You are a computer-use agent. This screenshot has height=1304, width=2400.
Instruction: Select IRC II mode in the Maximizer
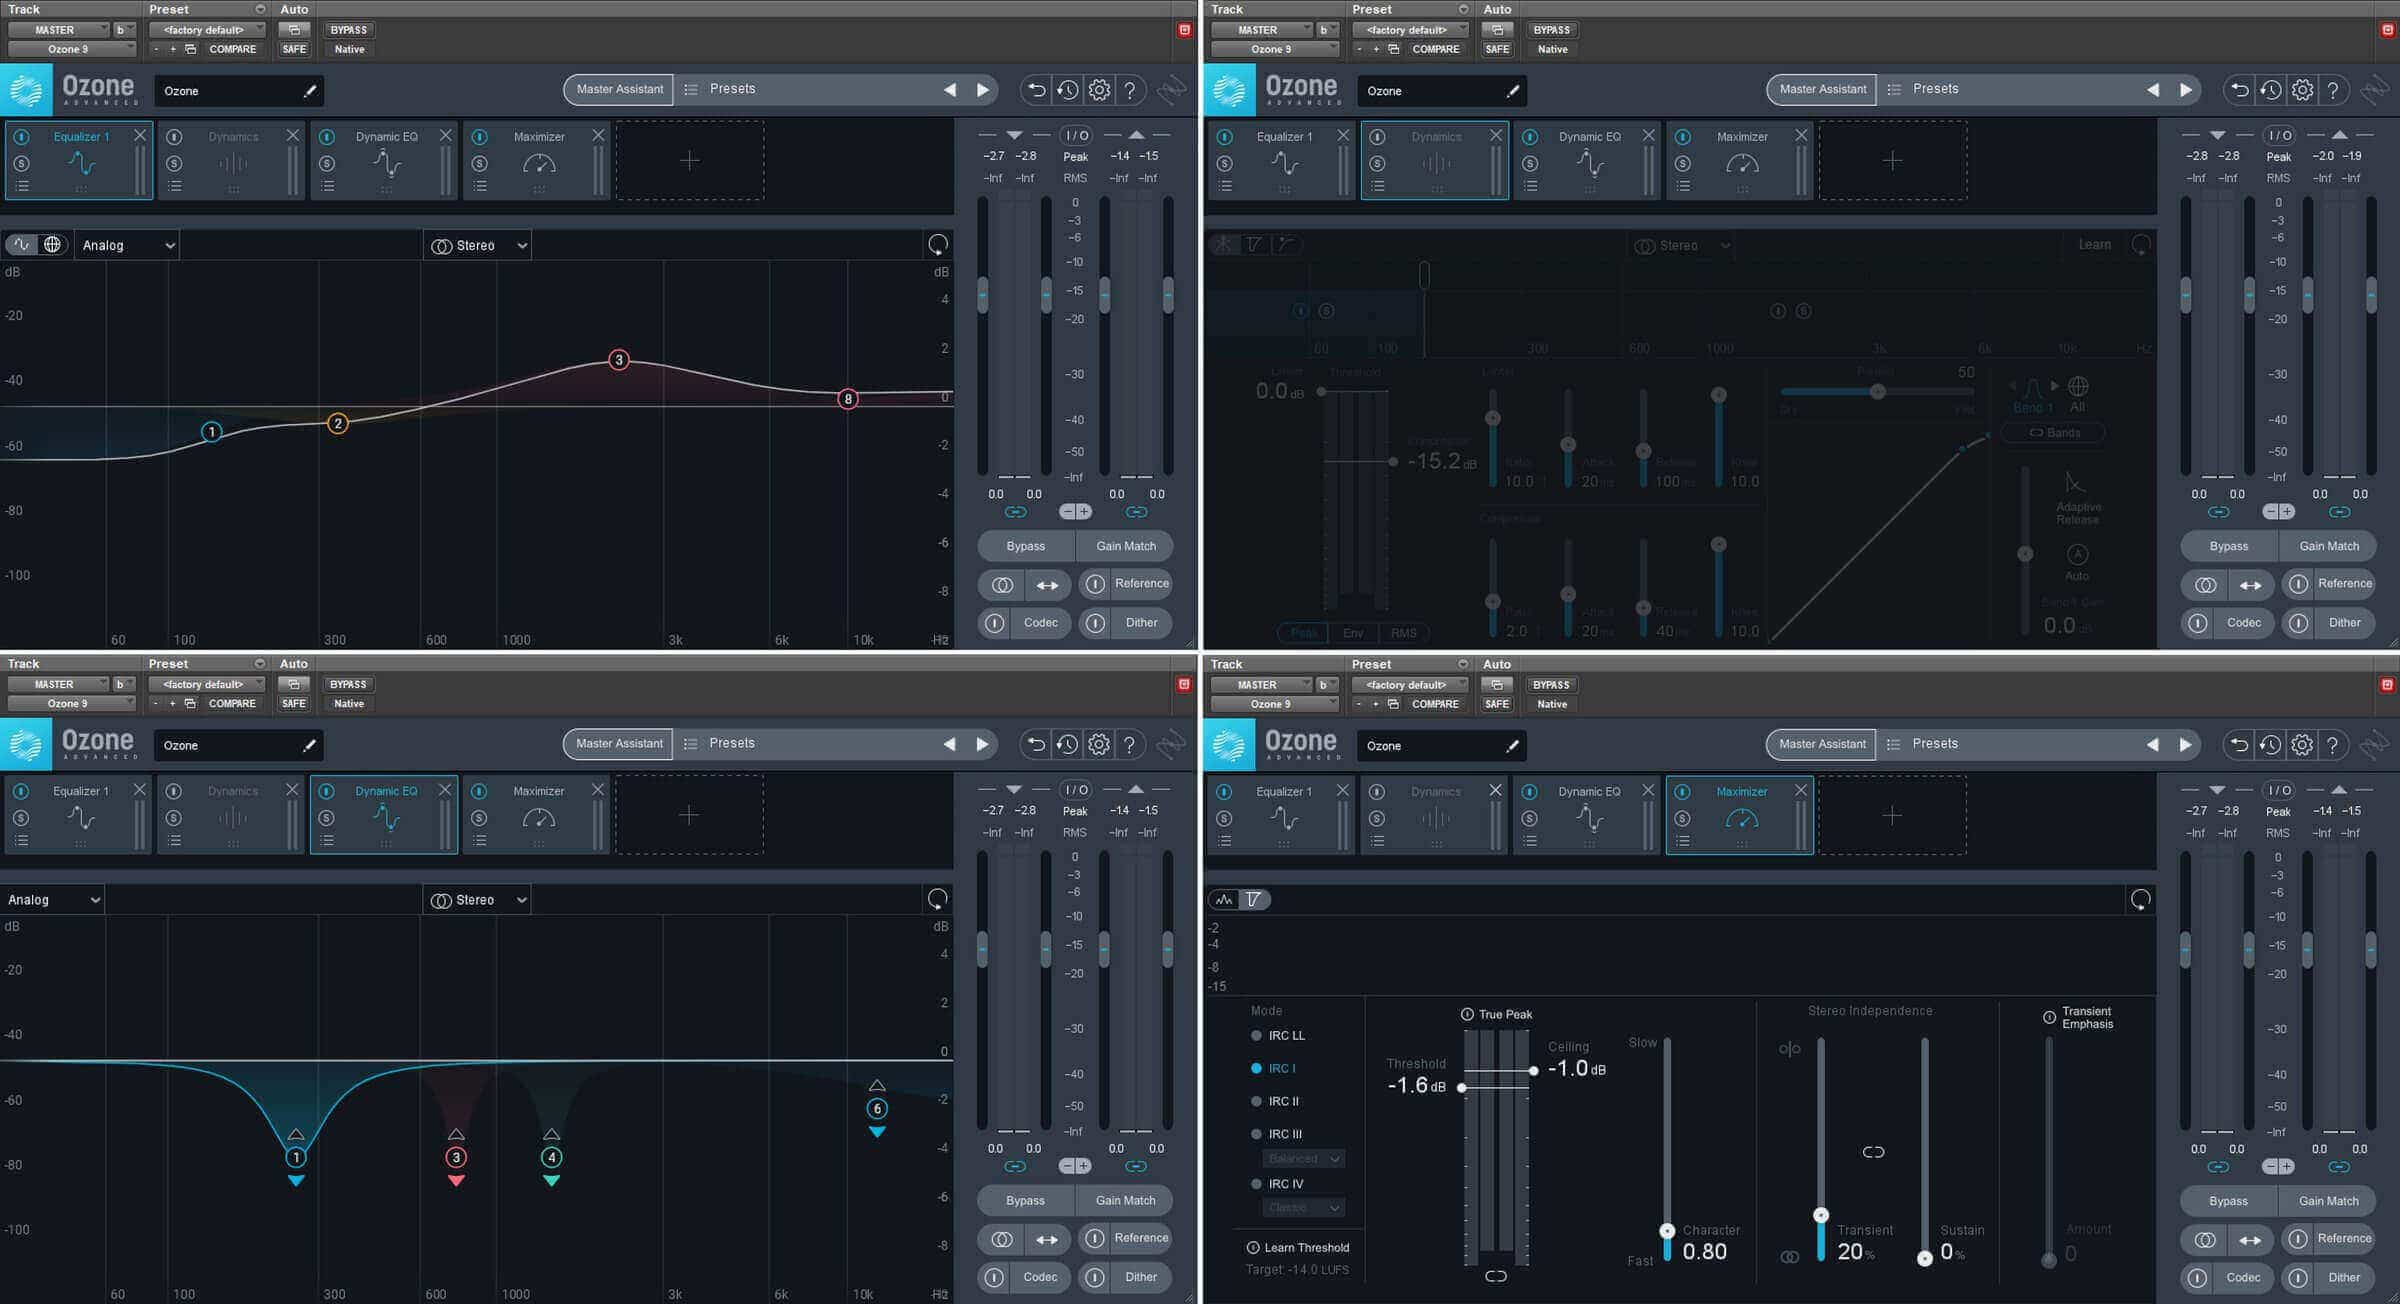click(x=1275, y=1101)
